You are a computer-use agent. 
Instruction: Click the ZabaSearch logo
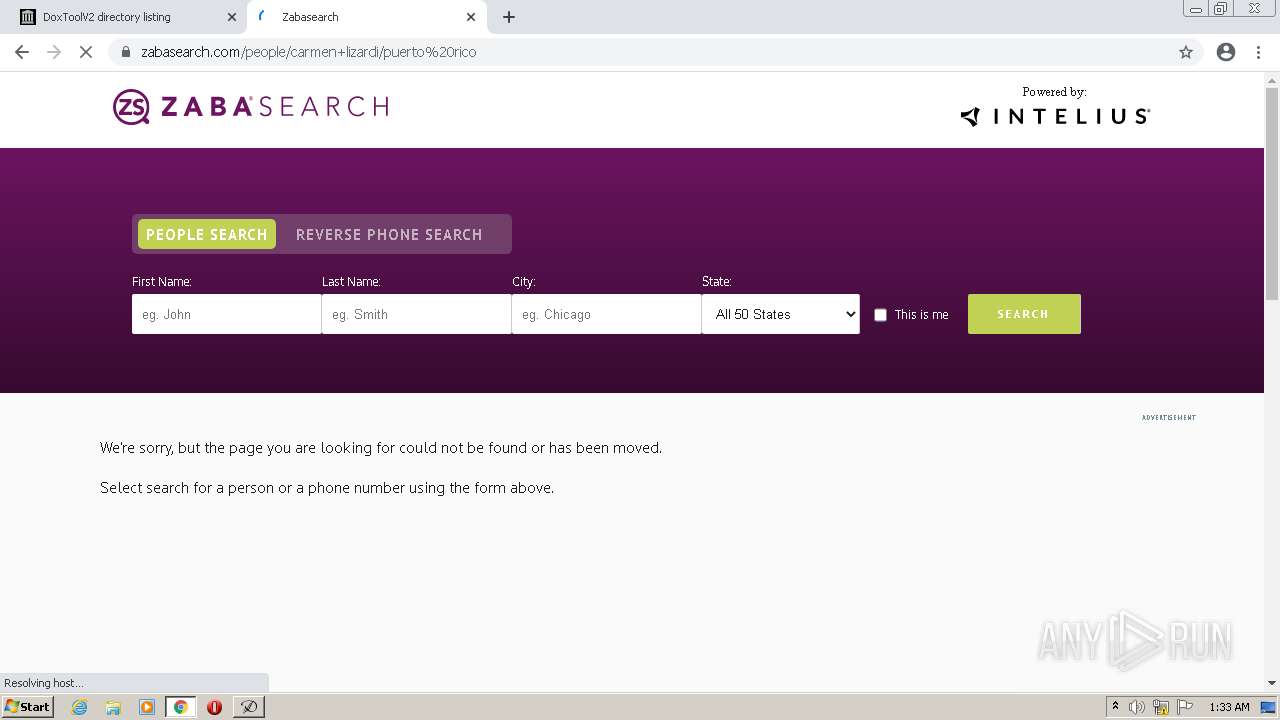(250, 107)
